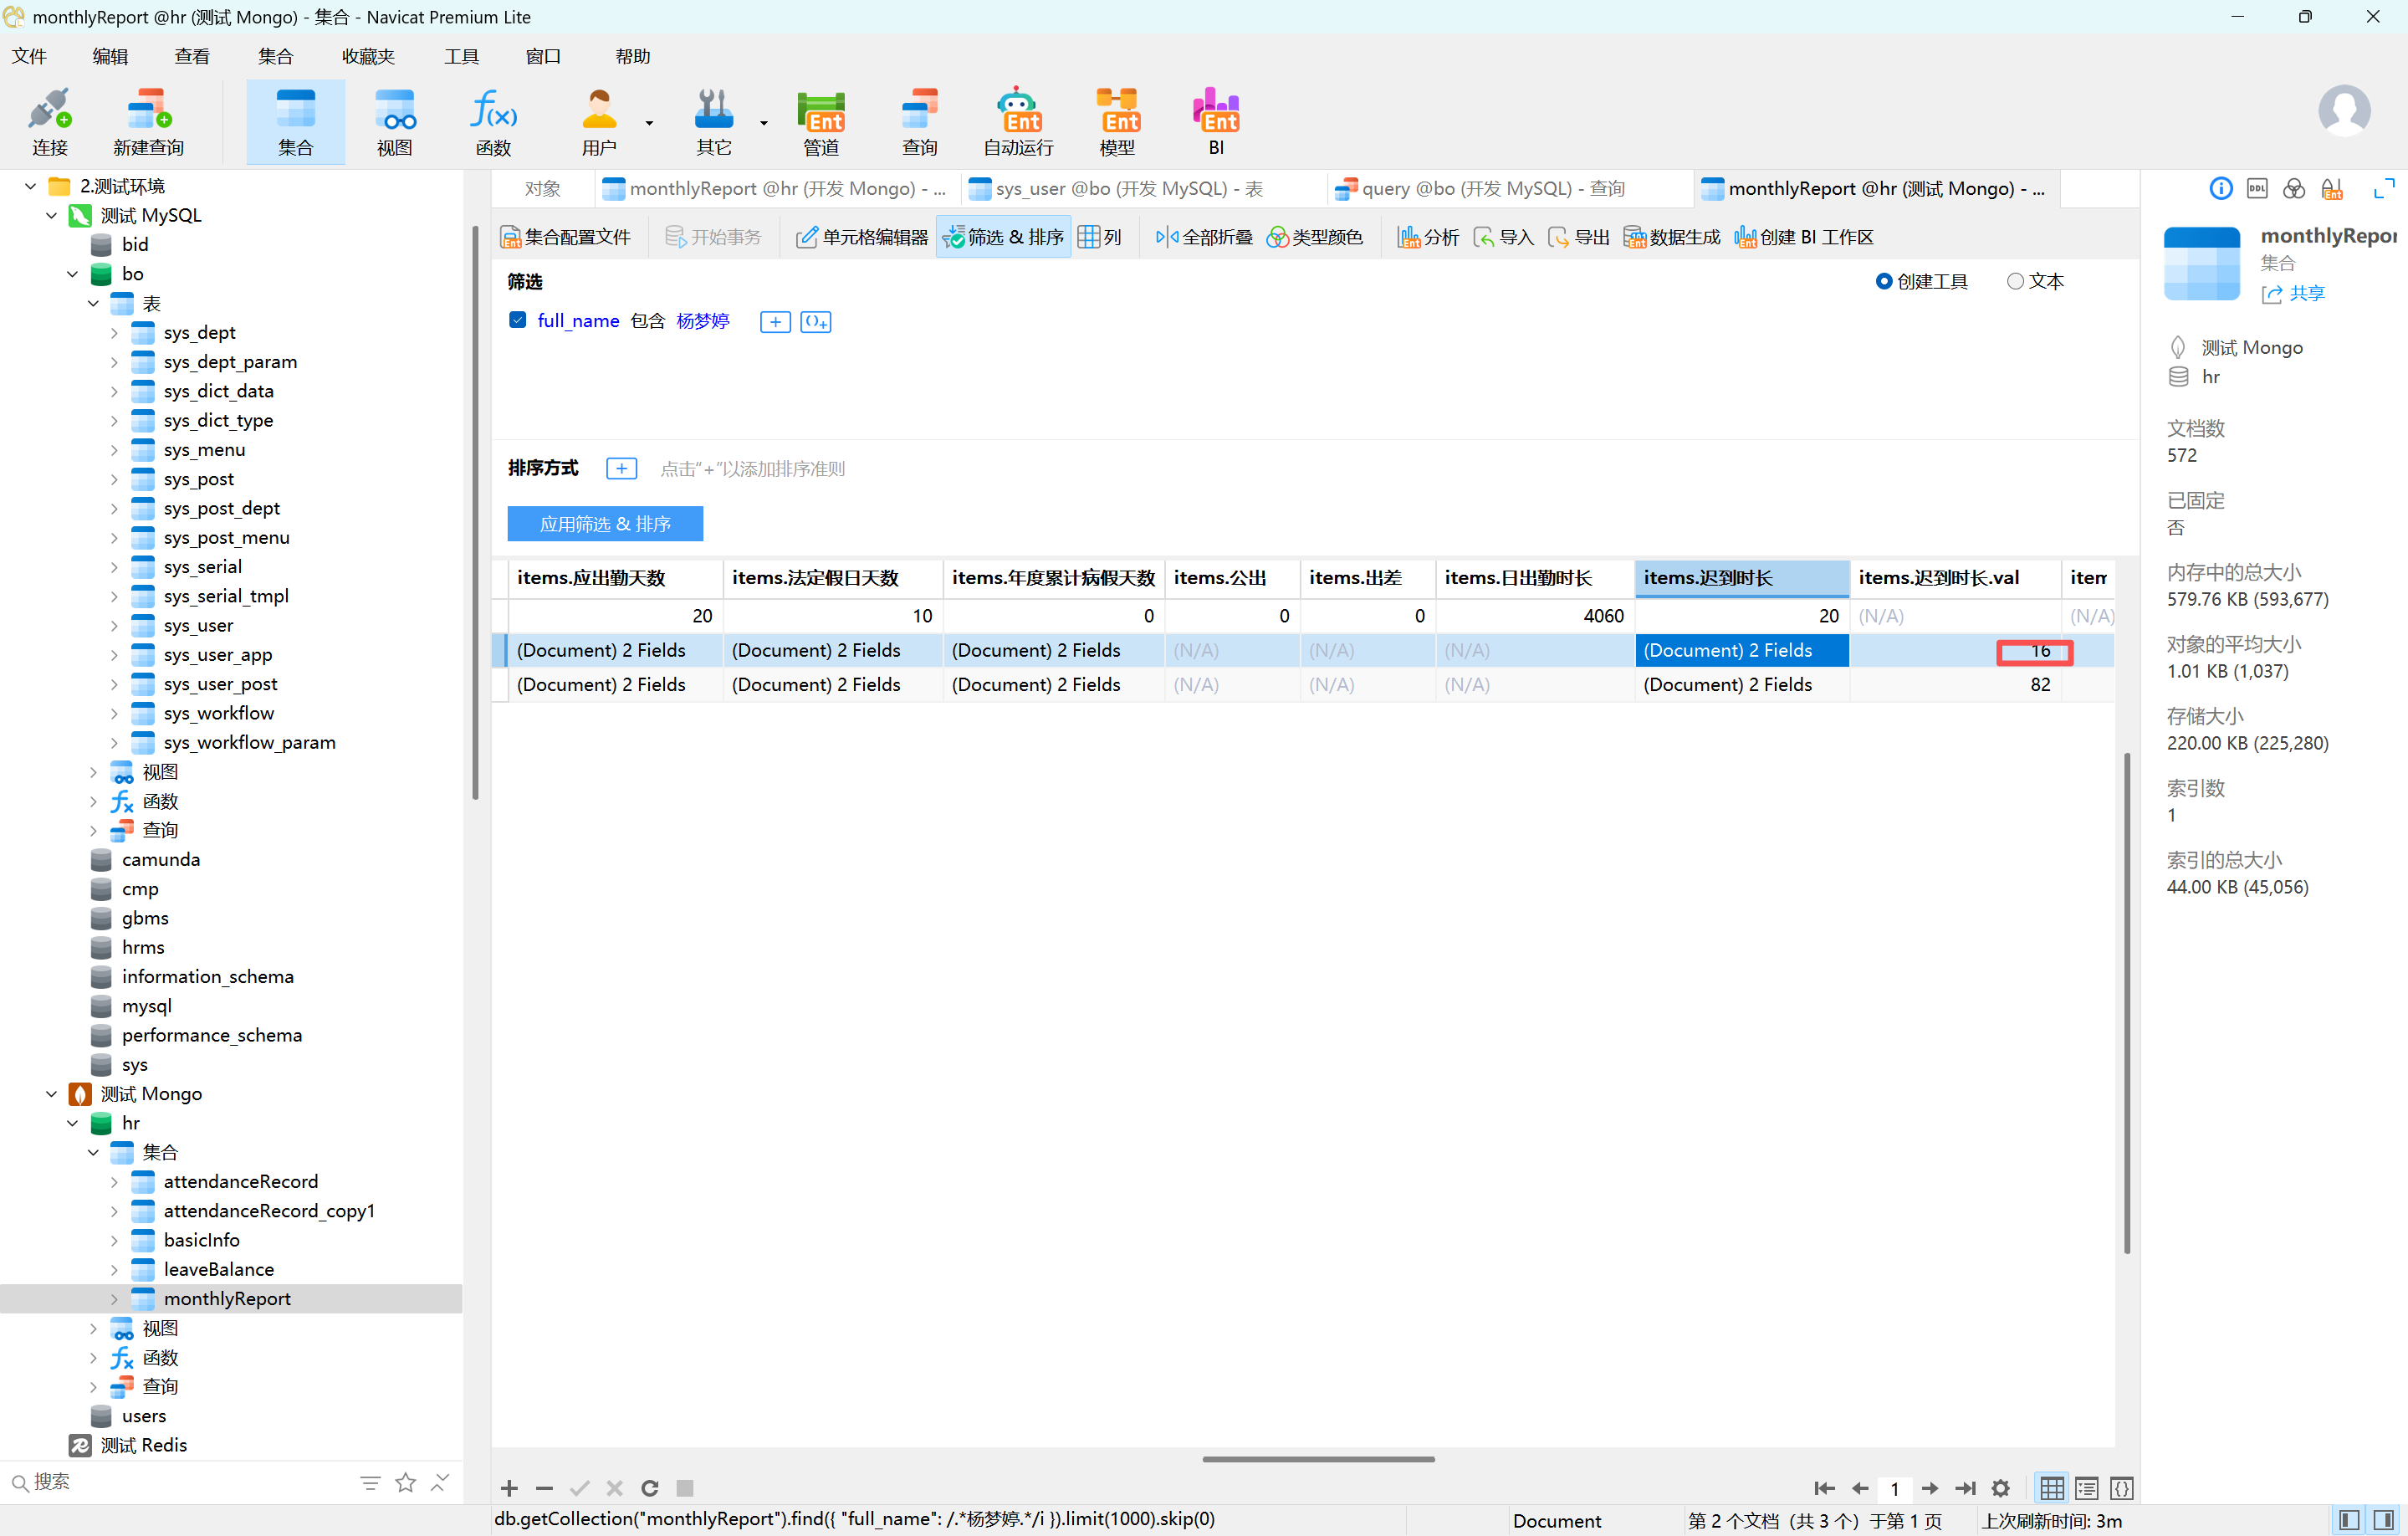Uncheck the full_name filter checkbox
Viewport: 2408px width, 1536px height.
tap(517, 320)
